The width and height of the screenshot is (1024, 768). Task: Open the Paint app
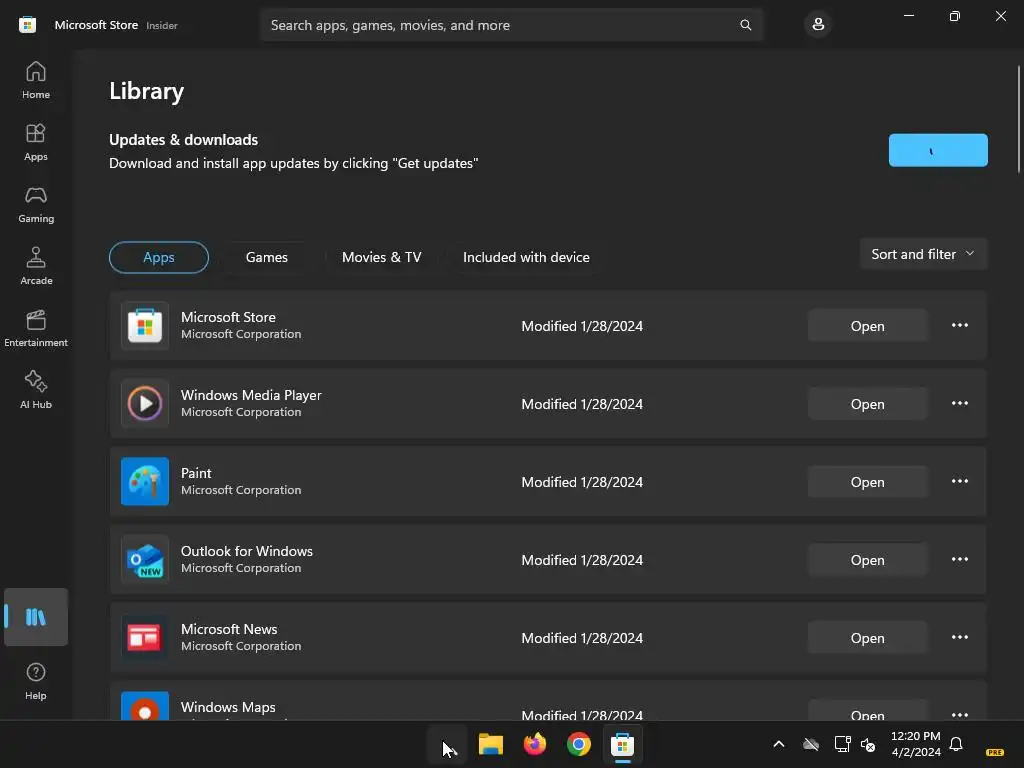(867, 482)
